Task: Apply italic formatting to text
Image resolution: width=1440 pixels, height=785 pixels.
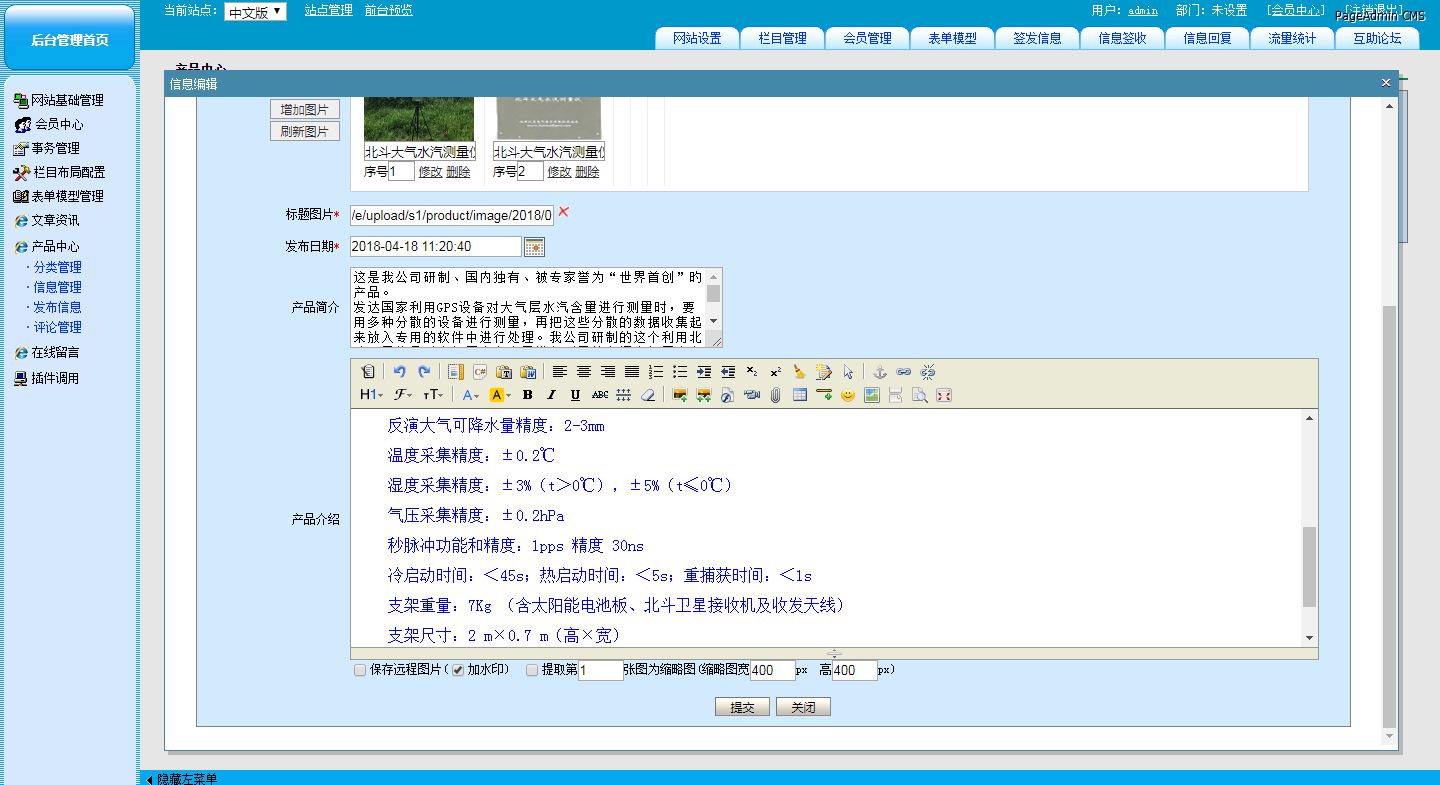Action: pyautogui.click(x=550, y=395)
